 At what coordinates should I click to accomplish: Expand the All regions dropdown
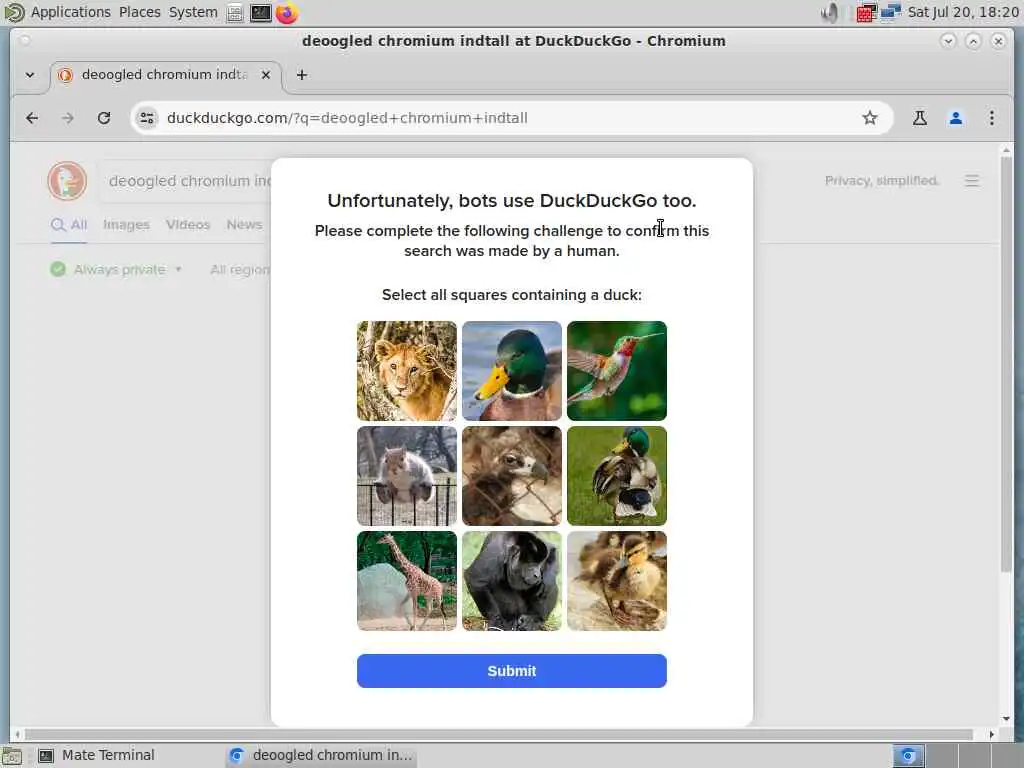(240, 270)
